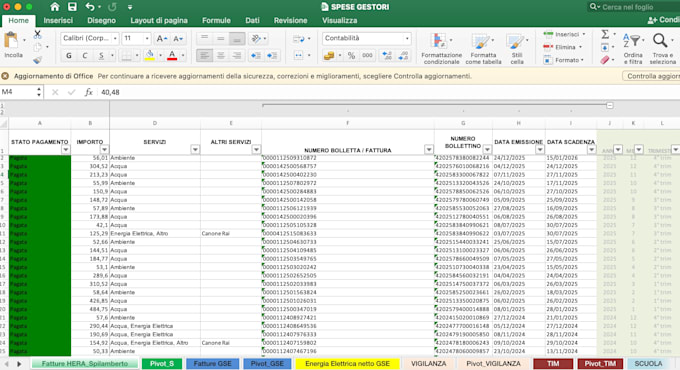Open filter dropdown for STATO PAGAMENTO
The width and height of the screenshot is (680, 370).
tap(65, 150)
